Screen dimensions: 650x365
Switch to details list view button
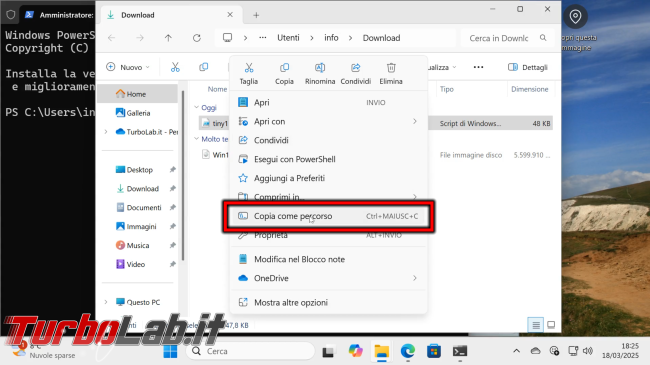[x=536, y=325]
